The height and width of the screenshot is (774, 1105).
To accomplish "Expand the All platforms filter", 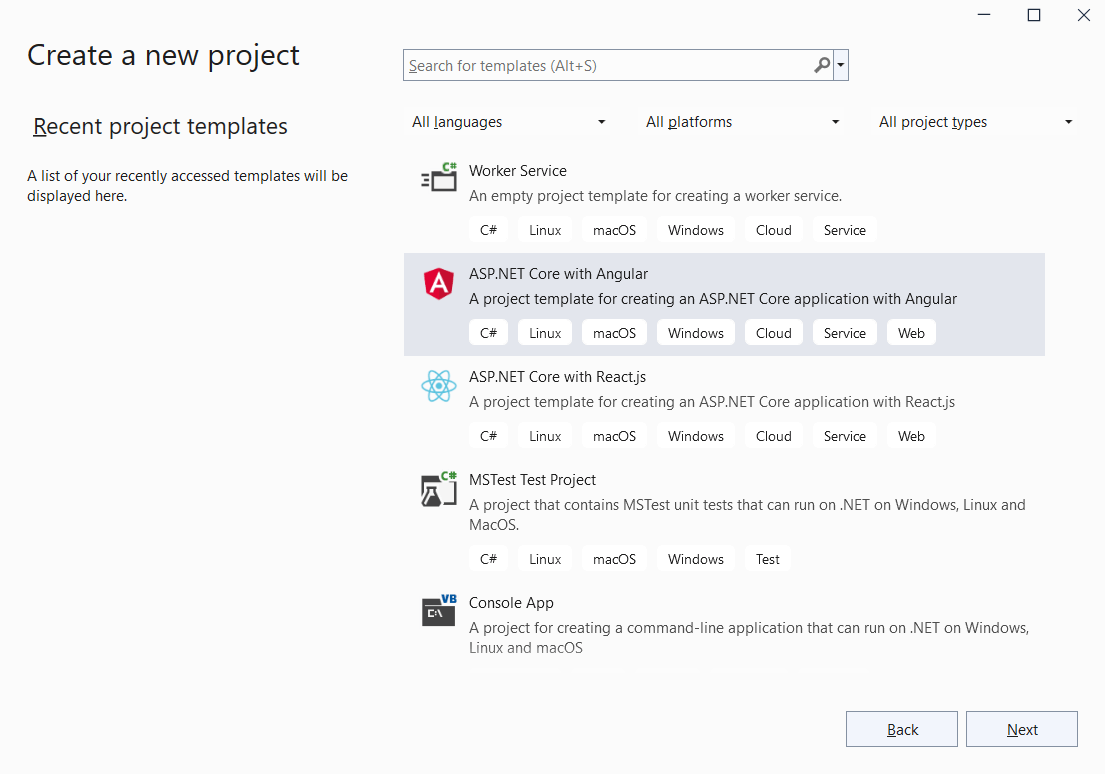I will tap(743, 122).
